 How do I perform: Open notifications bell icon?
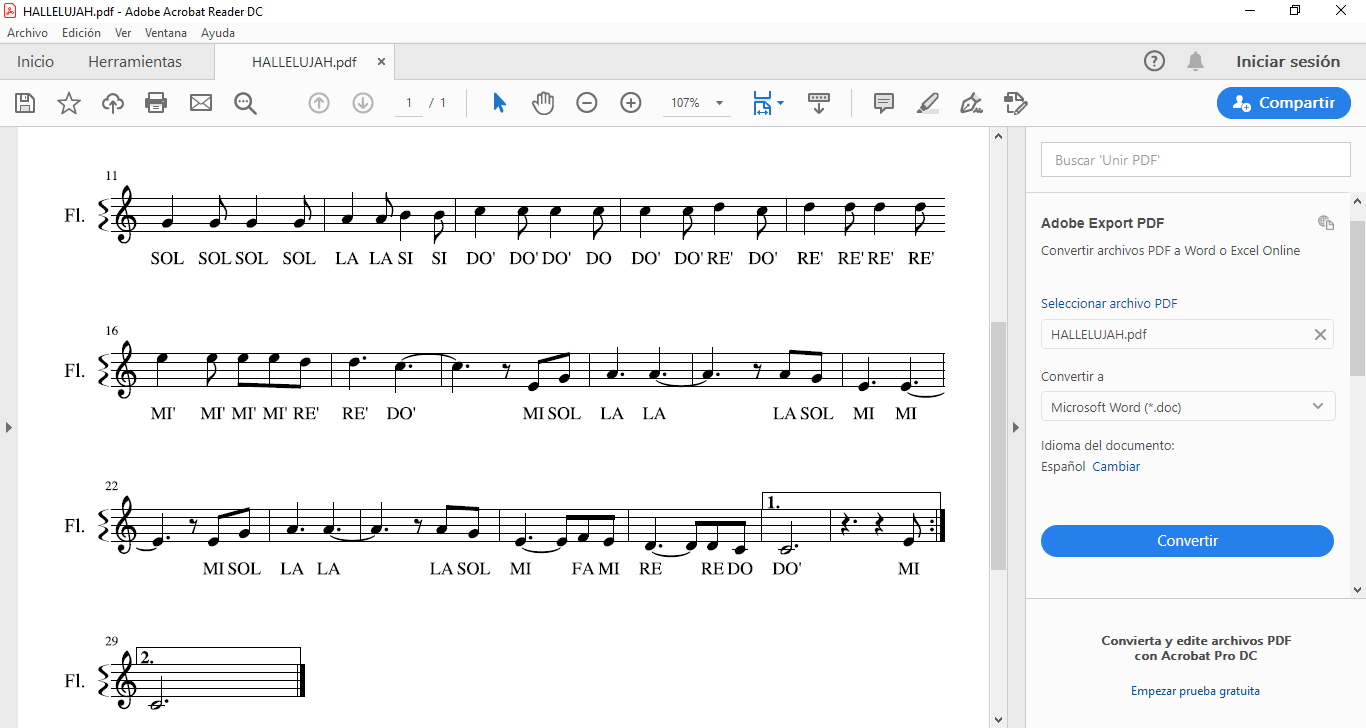coord(1195,61)
